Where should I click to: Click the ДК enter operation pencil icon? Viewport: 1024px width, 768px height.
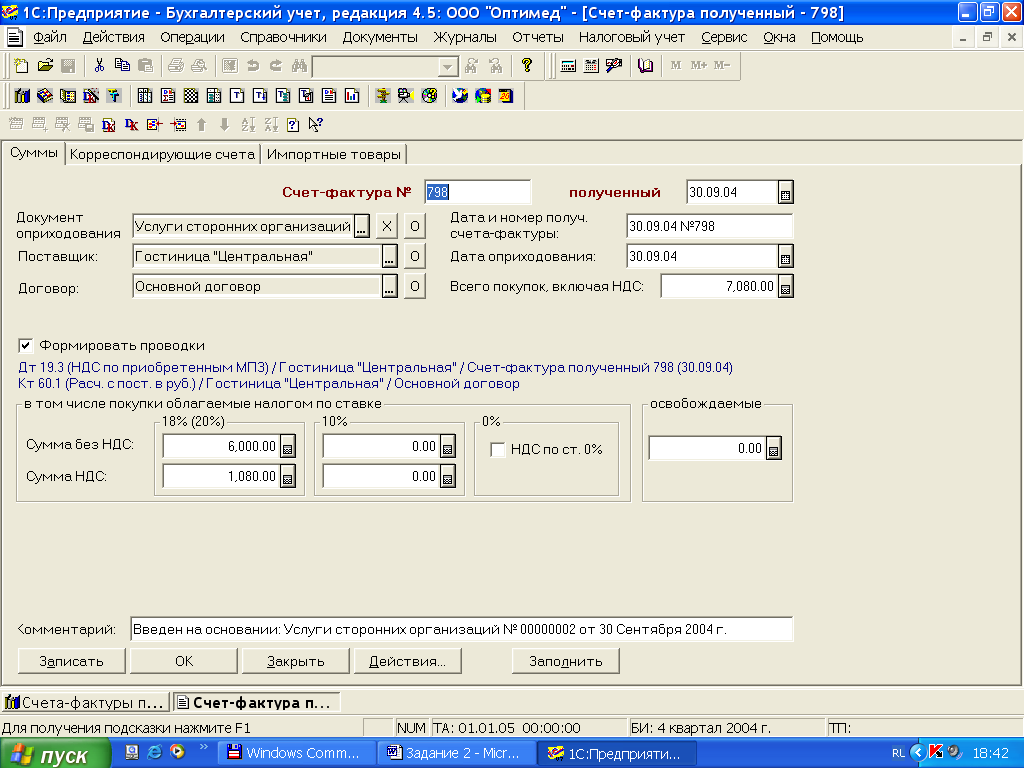[91, 96]
